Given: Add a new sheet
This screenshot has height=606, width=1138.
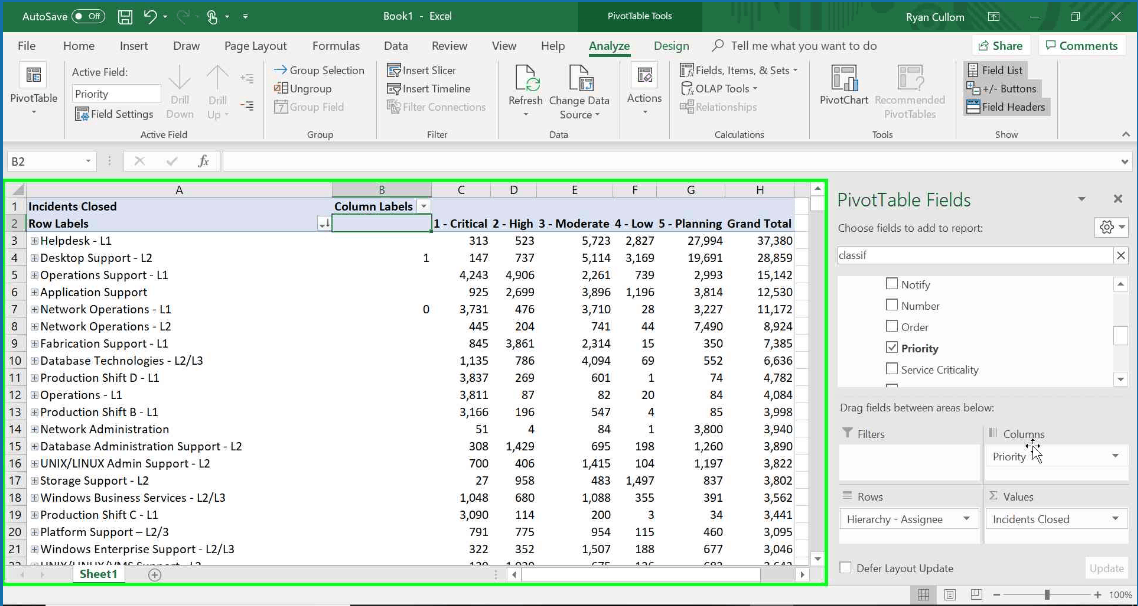Looking at the screenshot, I should 155,575.
